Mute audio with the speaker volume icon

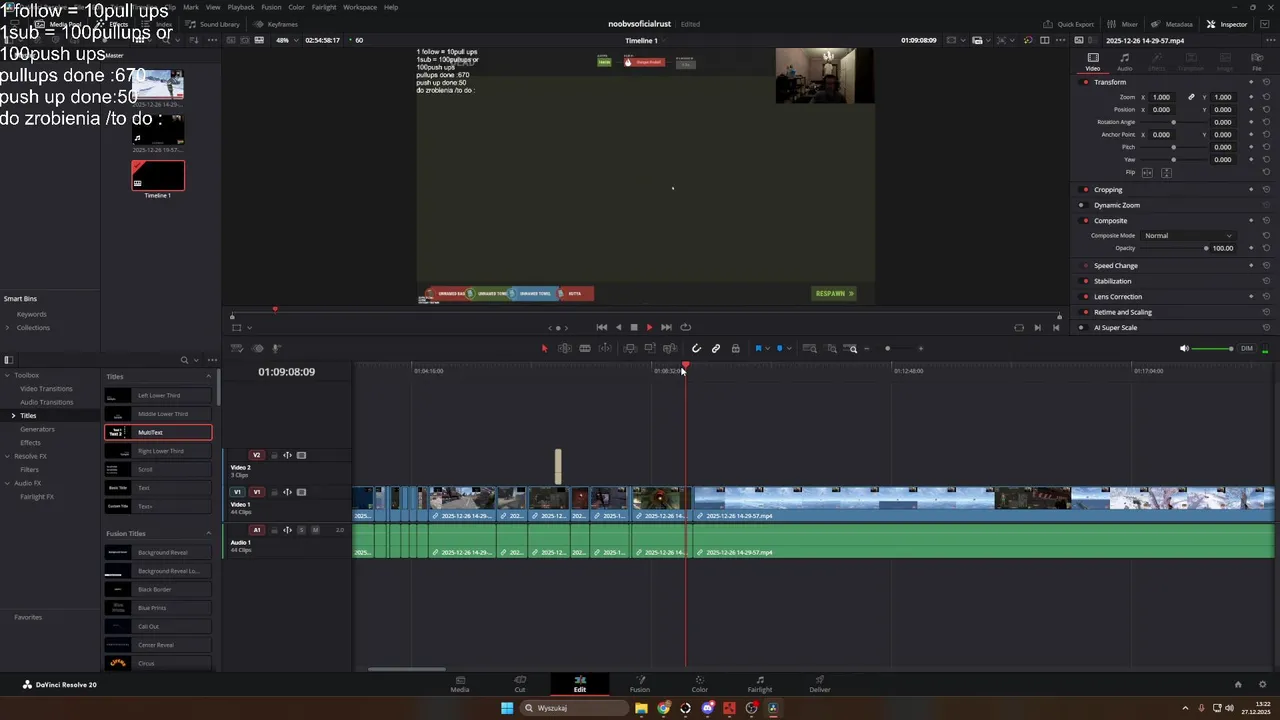coord(1184,348)
